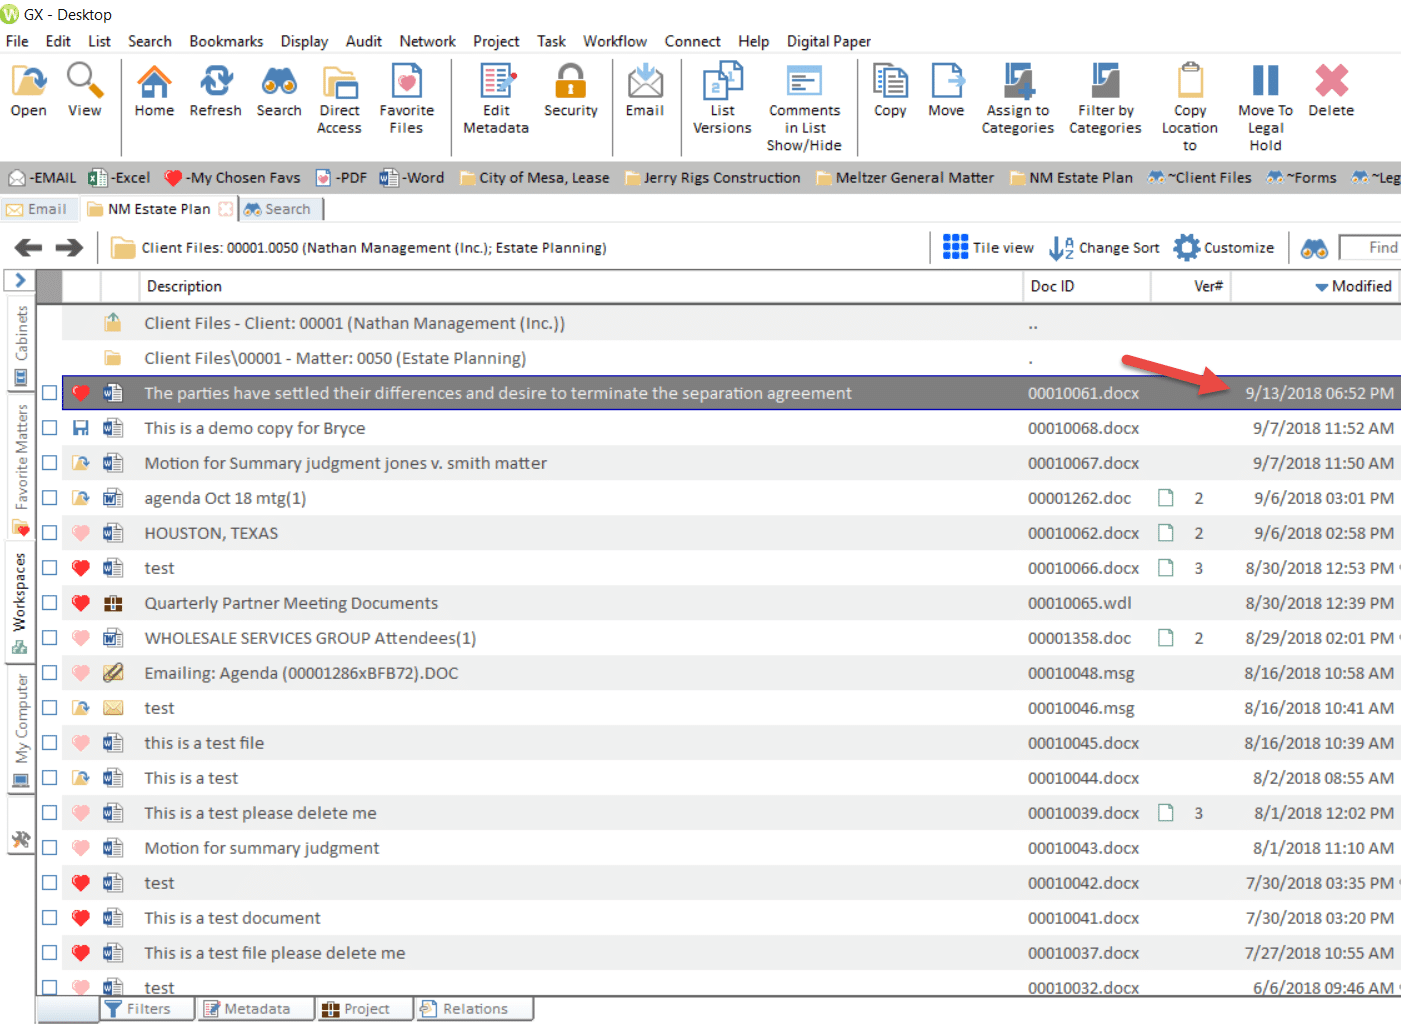This screenshot has width=1401, height=1025.
Task: Open Direct Access folder tool
Action: tap(340, 99)
